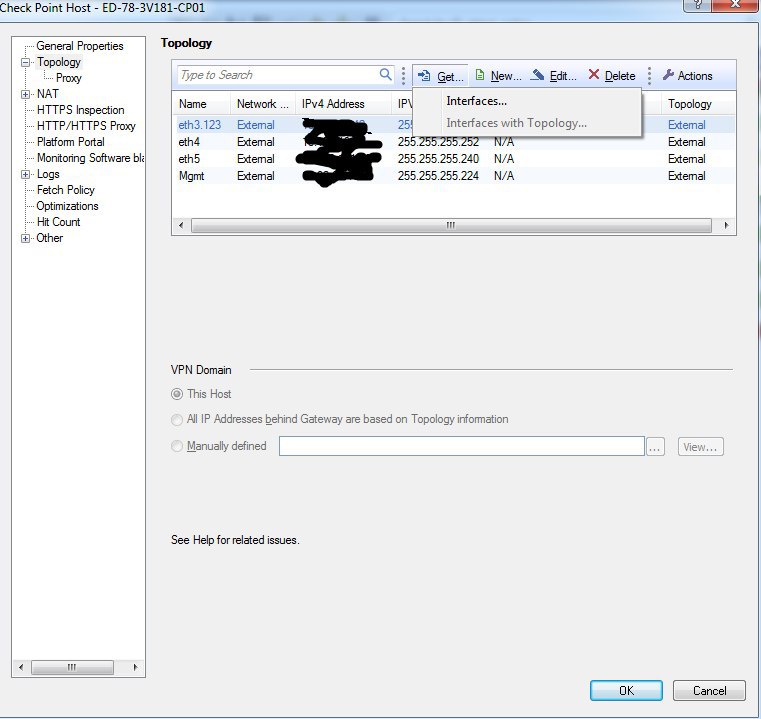The image size is (761, 719).
Task: Open Hit Count page
Action: click(x=58, y=222)
